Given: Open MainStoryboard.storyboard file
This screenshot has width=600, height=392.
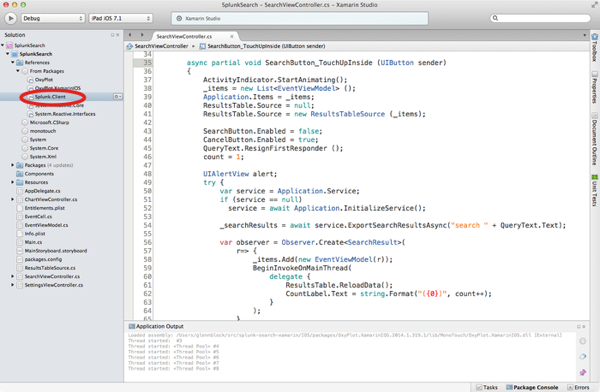Looking at the screenshot, I should (56, 251).
